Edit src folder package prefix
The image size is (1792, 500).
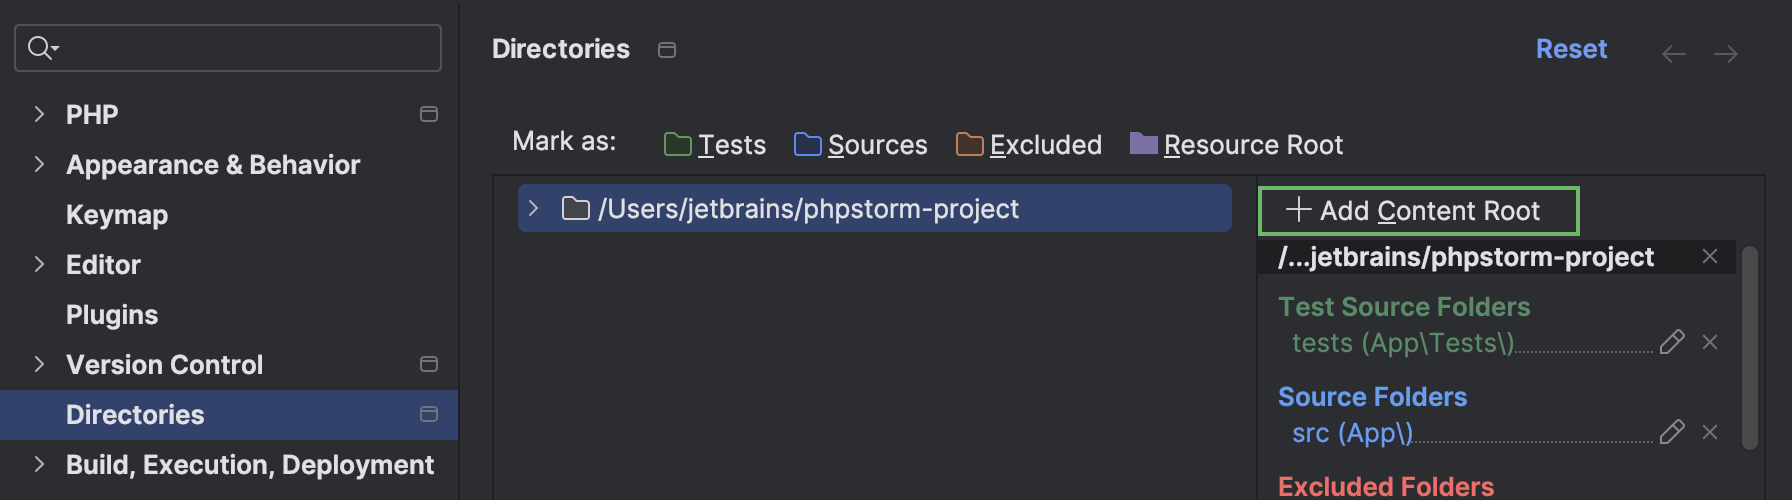(x=1672, y=432)
